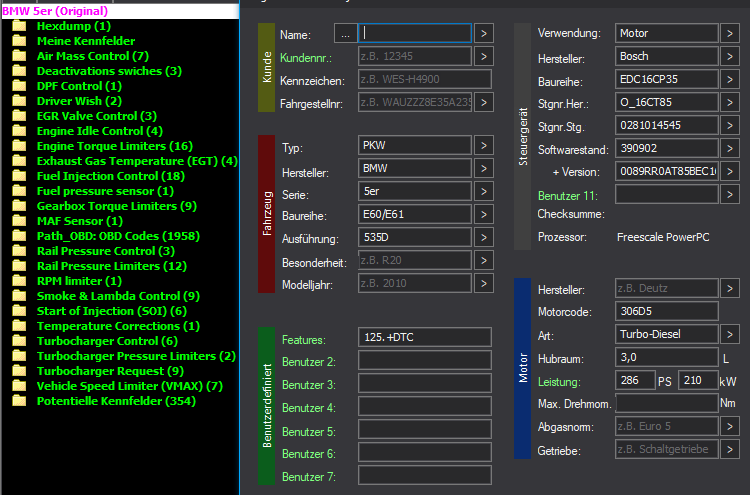Image resolution: width=750 pixels, height=495 pixels.
Task: Focus the customer Name text field
Action: (415, 33)
